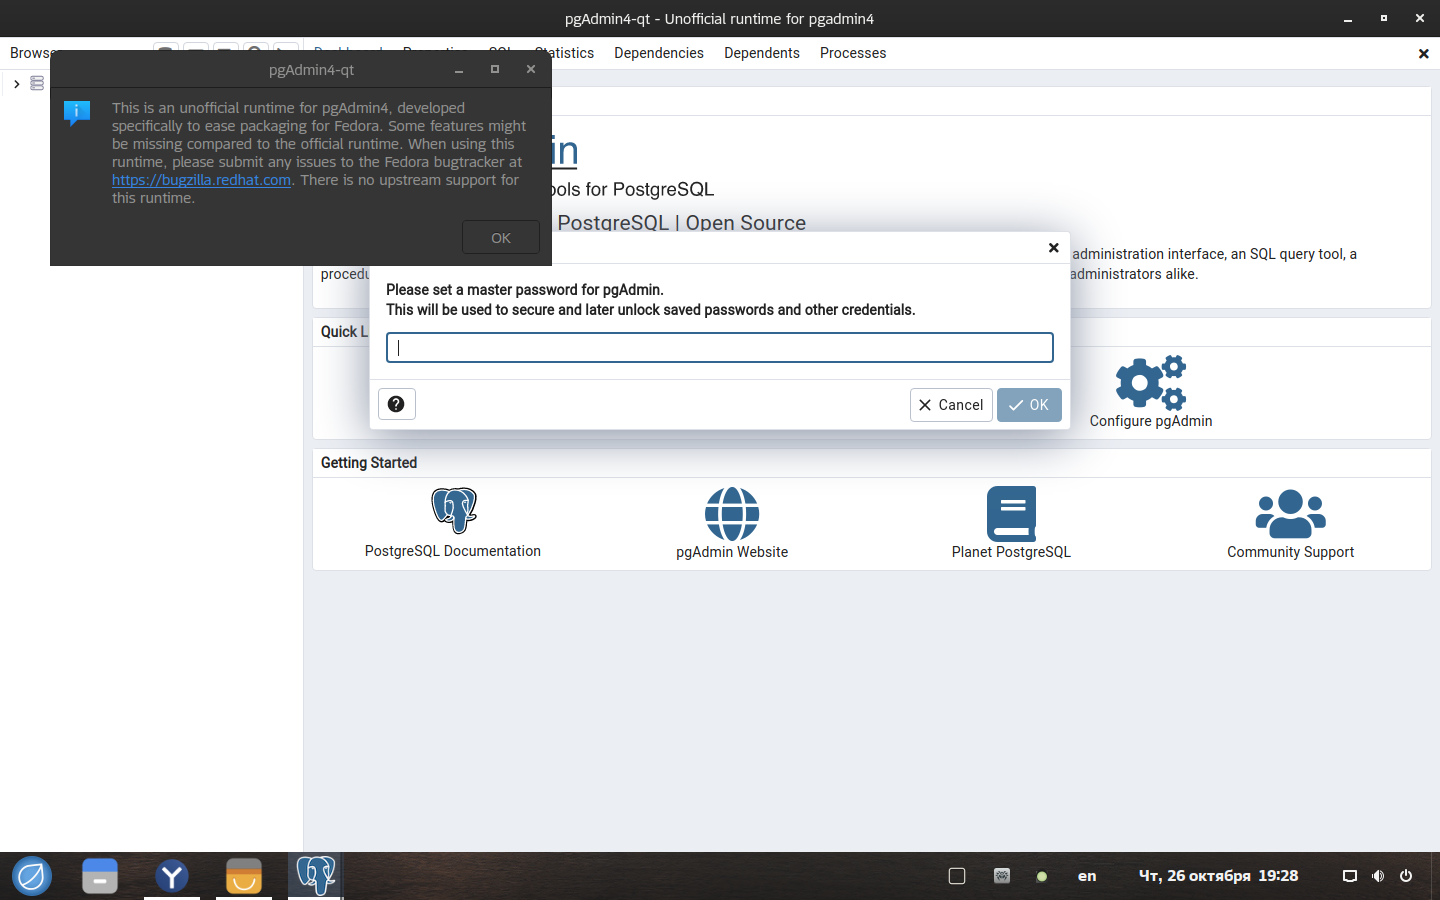Switch to the Processes tab

tap(853, 53)
